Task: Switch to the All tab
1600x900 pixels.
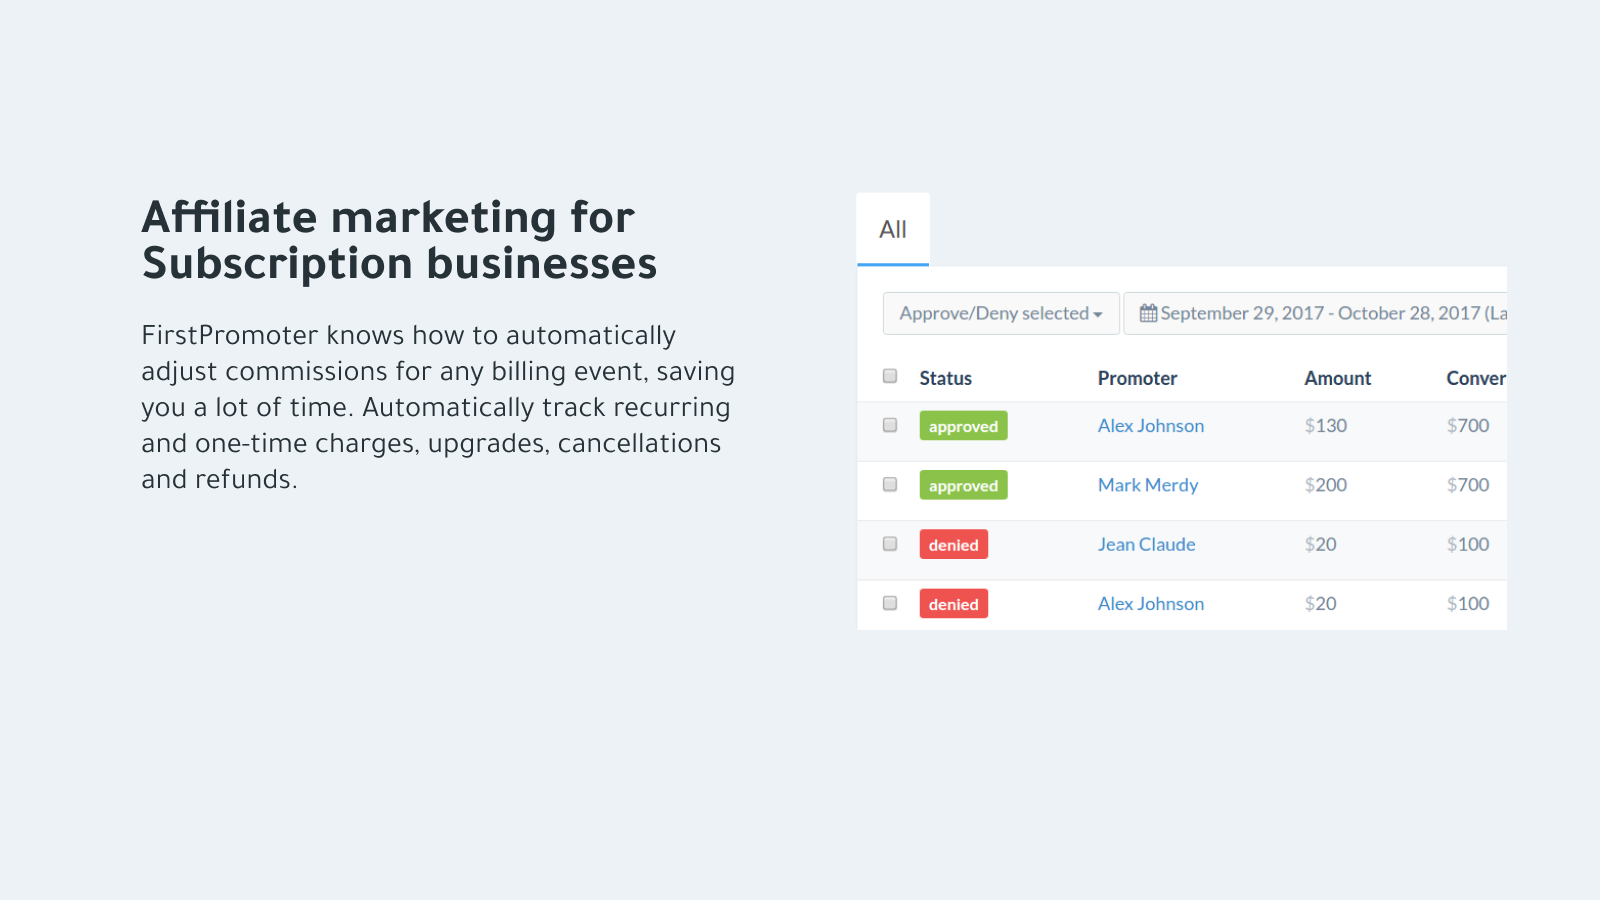Action: pyautogui.click(x=893, y=230)
